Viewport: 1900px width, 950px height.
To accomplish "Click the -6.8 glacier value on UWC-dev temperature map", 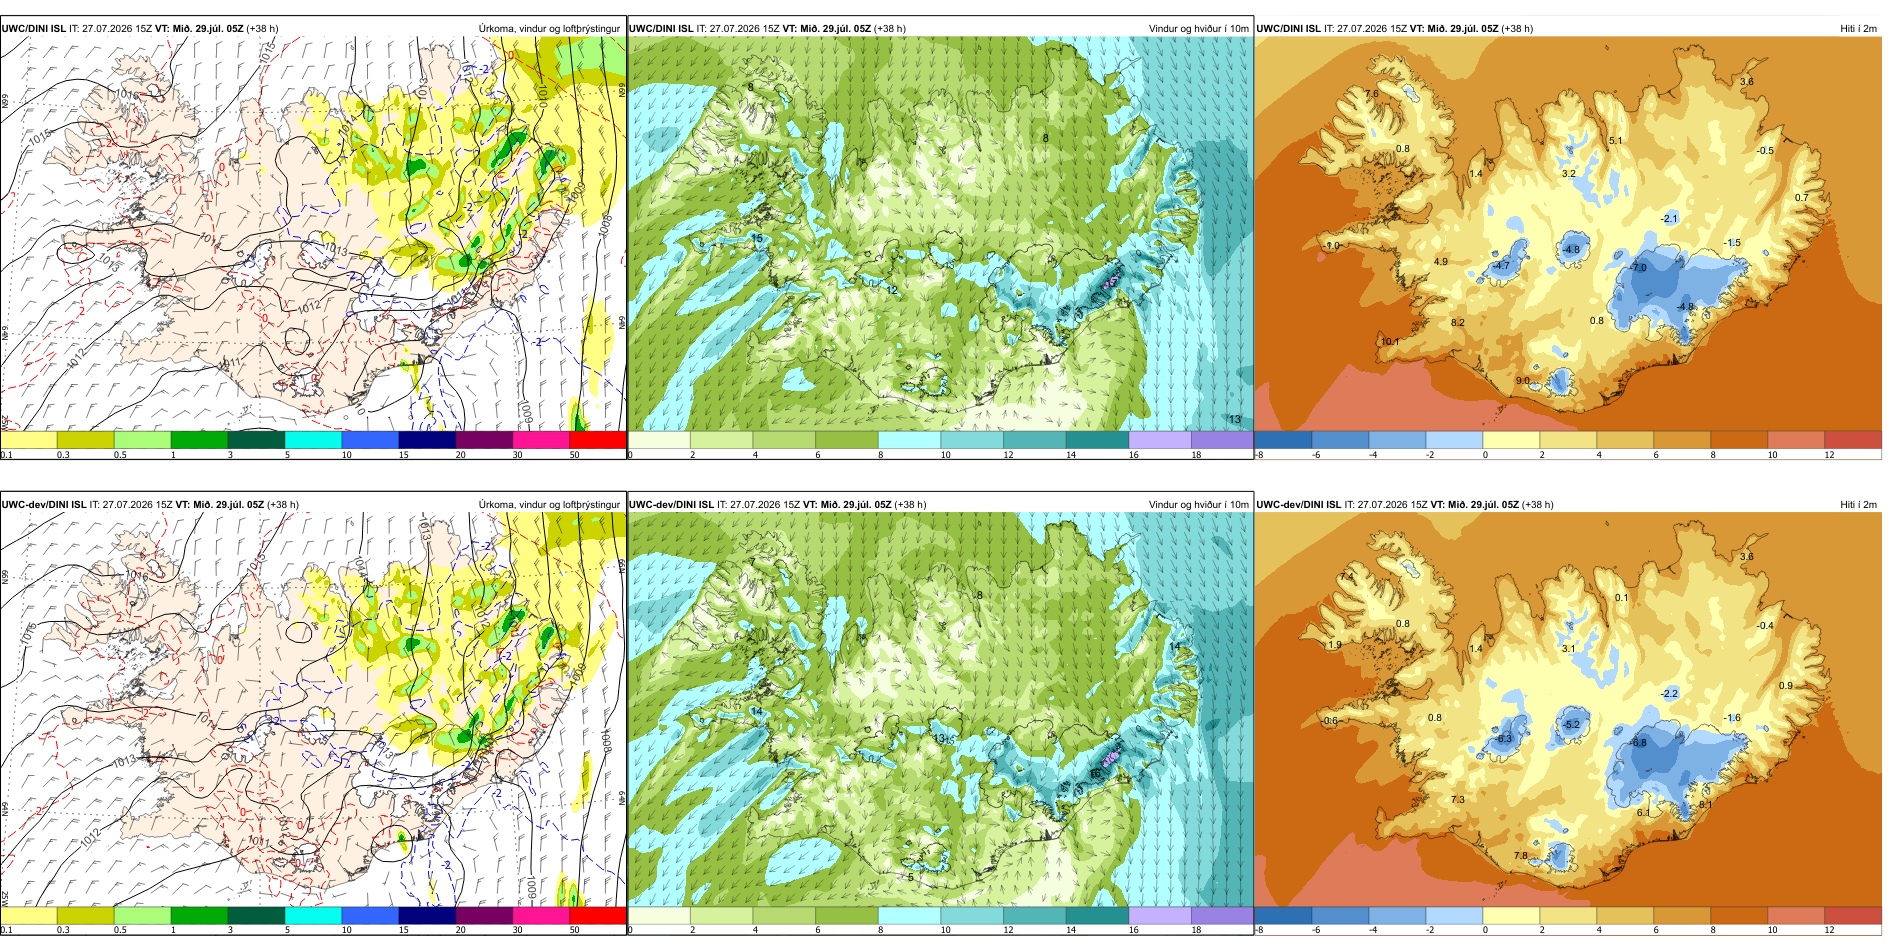I will pyautogui.click(x=1638, y=743).
